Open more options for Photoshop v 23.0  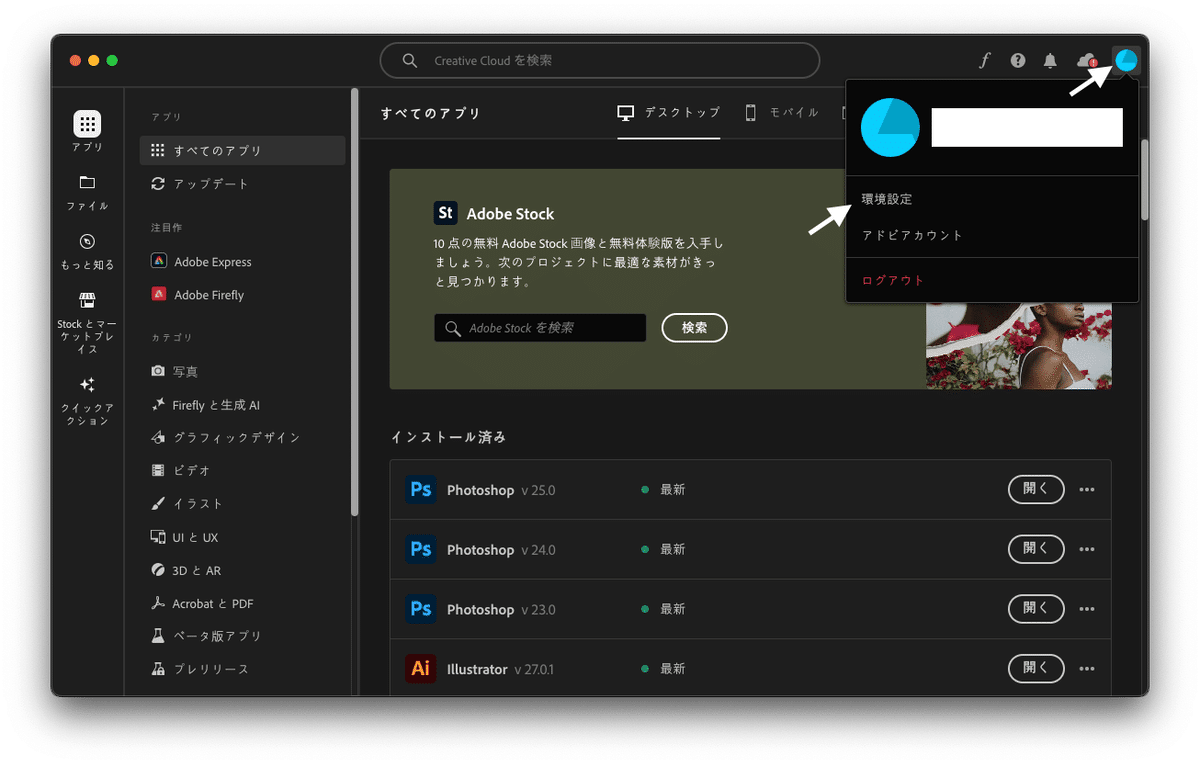1087,609
